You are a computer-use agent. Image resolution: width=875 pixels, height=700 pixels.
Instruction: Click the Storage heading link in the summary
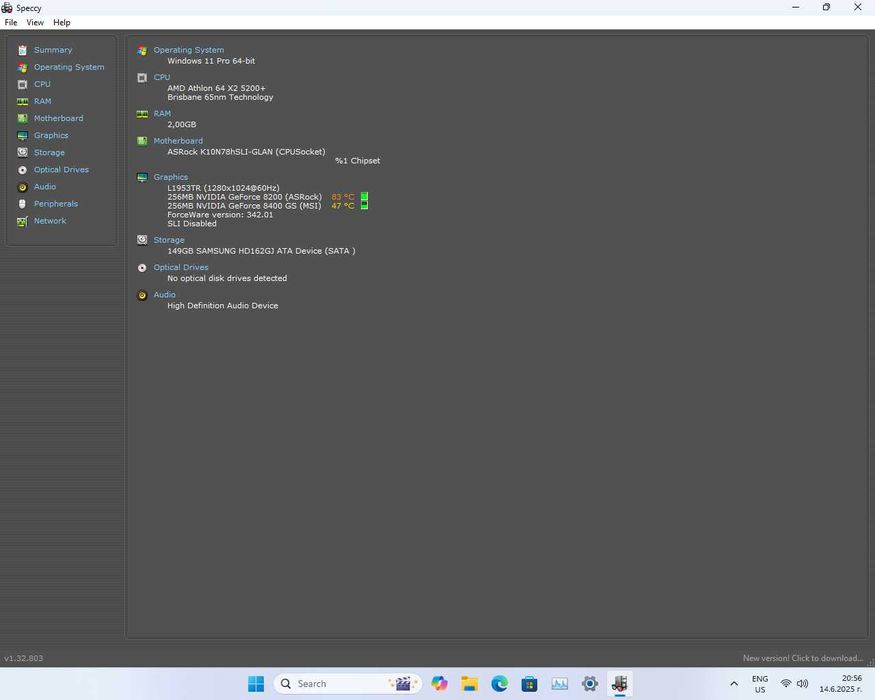tap(169, 240)
